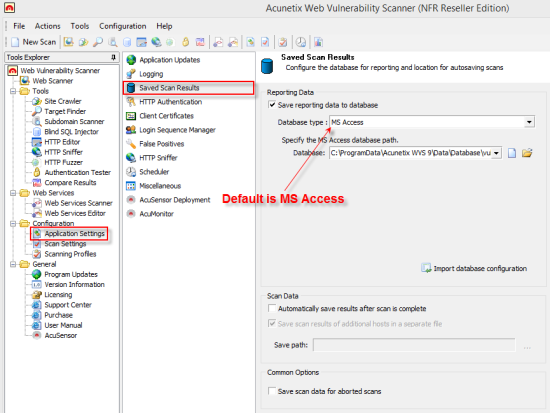Select the Scheduler settings icon
Screen dimensions: 550x413
131,172
